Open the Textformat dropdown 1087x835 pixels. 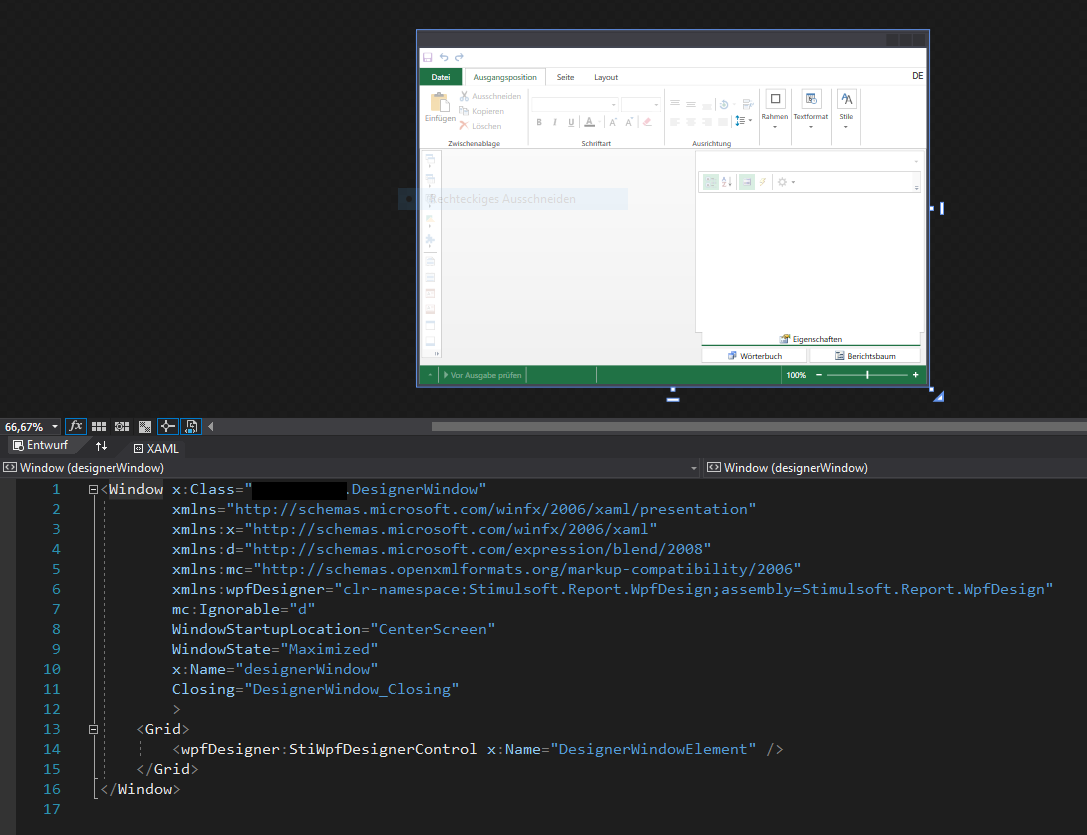click(x=811, y=110)
